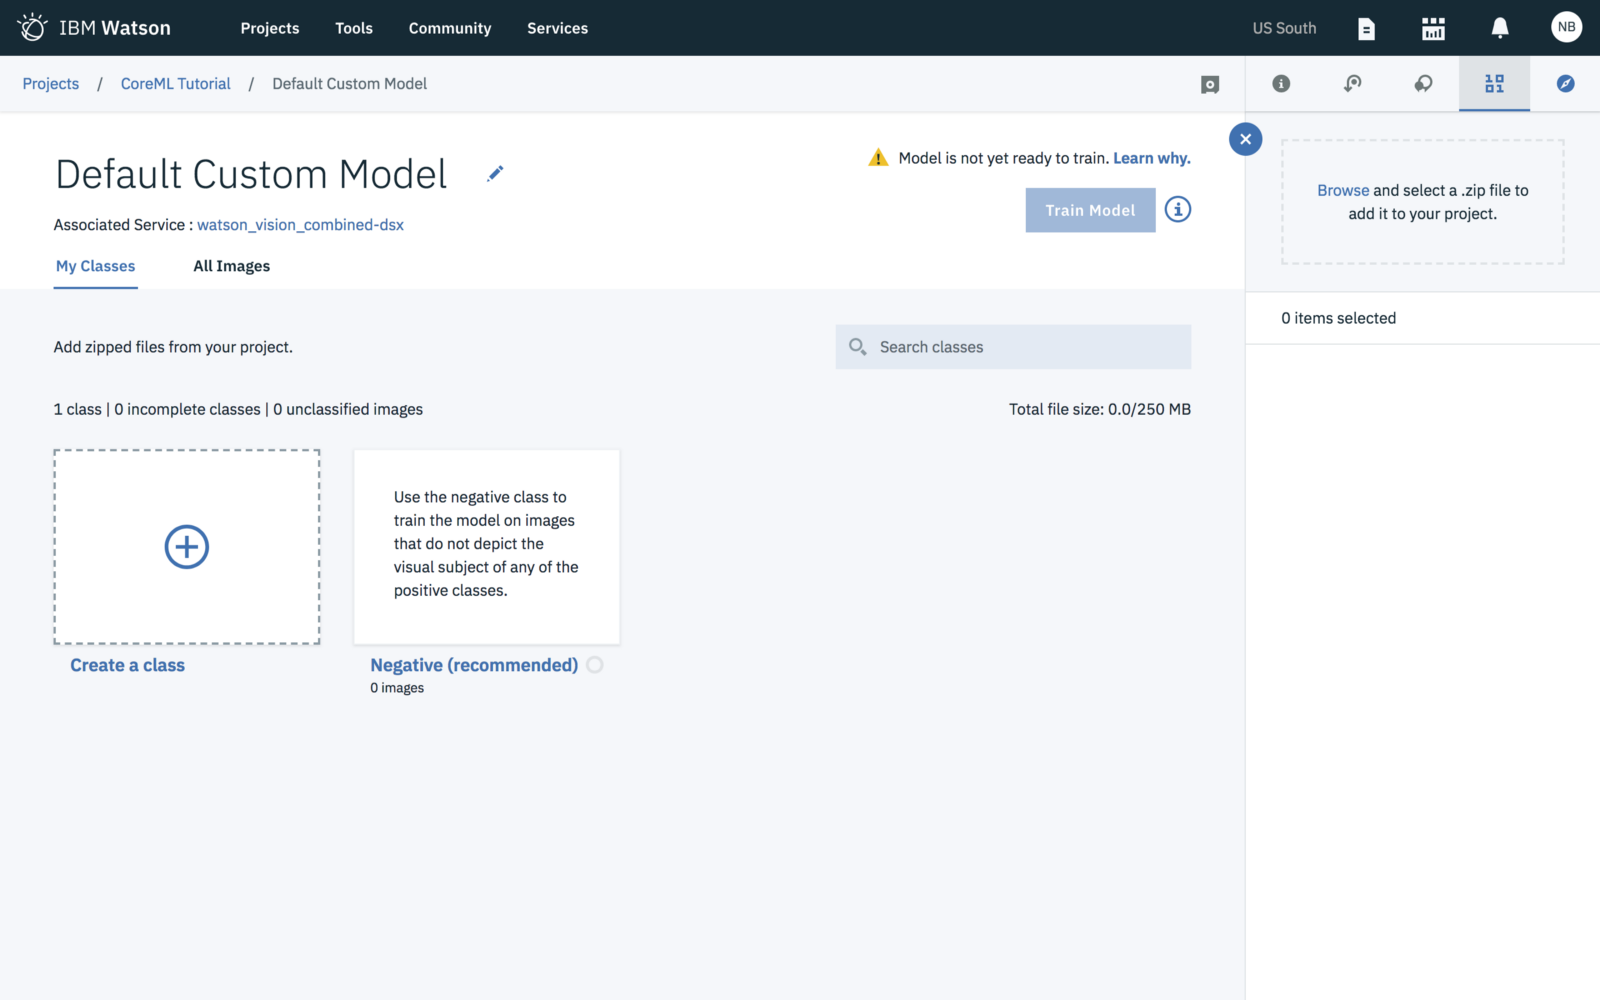Open the data catalog chart icon
This screenshot has height=1000, width=1600.
click(1433, 29)
